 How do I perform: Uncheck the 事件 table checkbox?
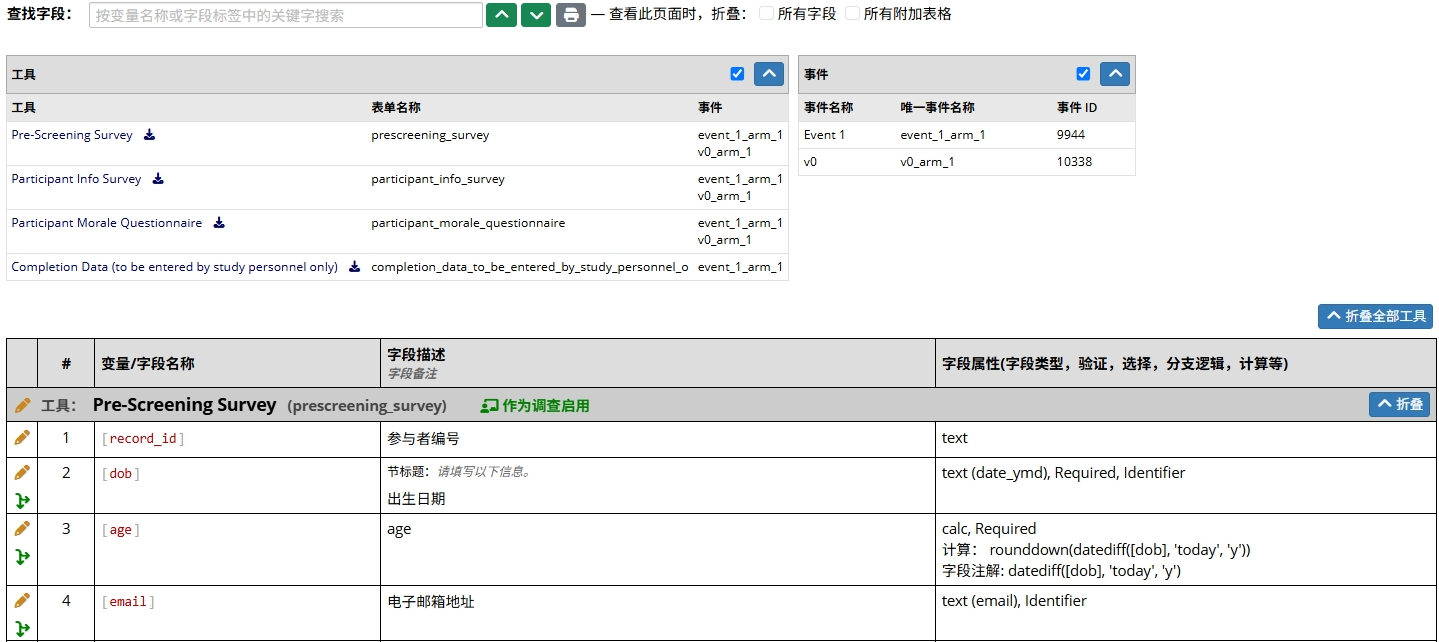pyautogui.click(x=1083, y=74)
